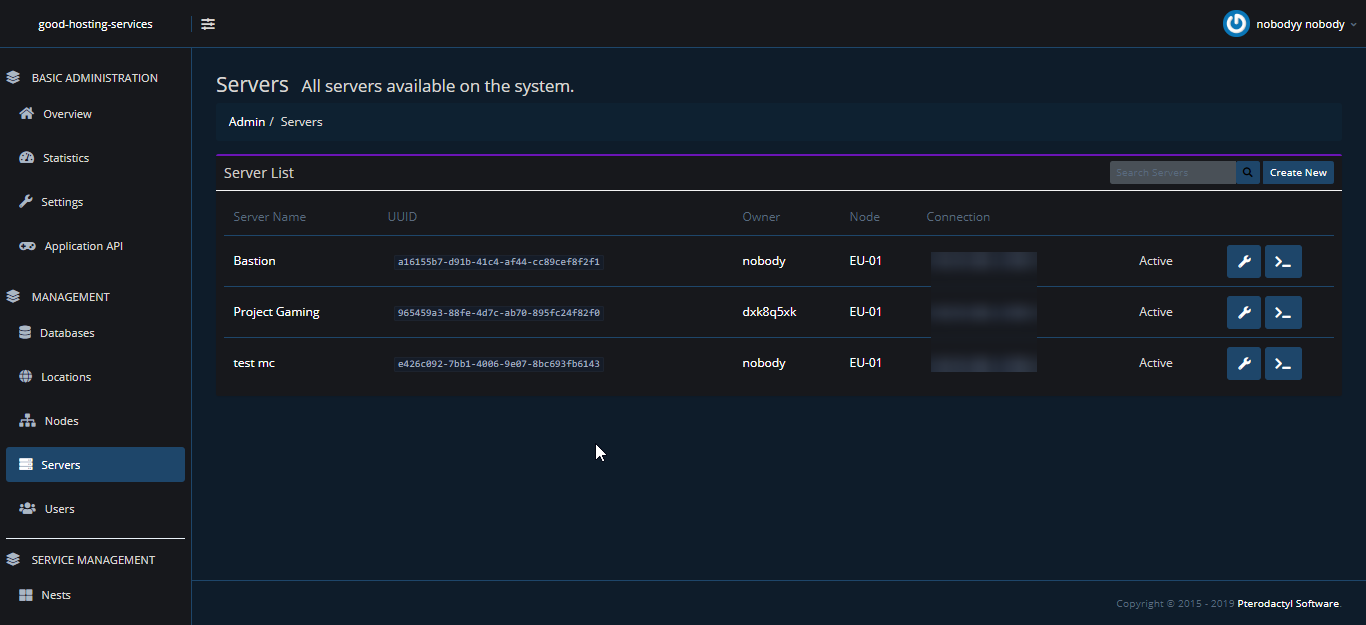Open console icon for Bastion server
The image size is (1366, 625).
coord(1283,262)
